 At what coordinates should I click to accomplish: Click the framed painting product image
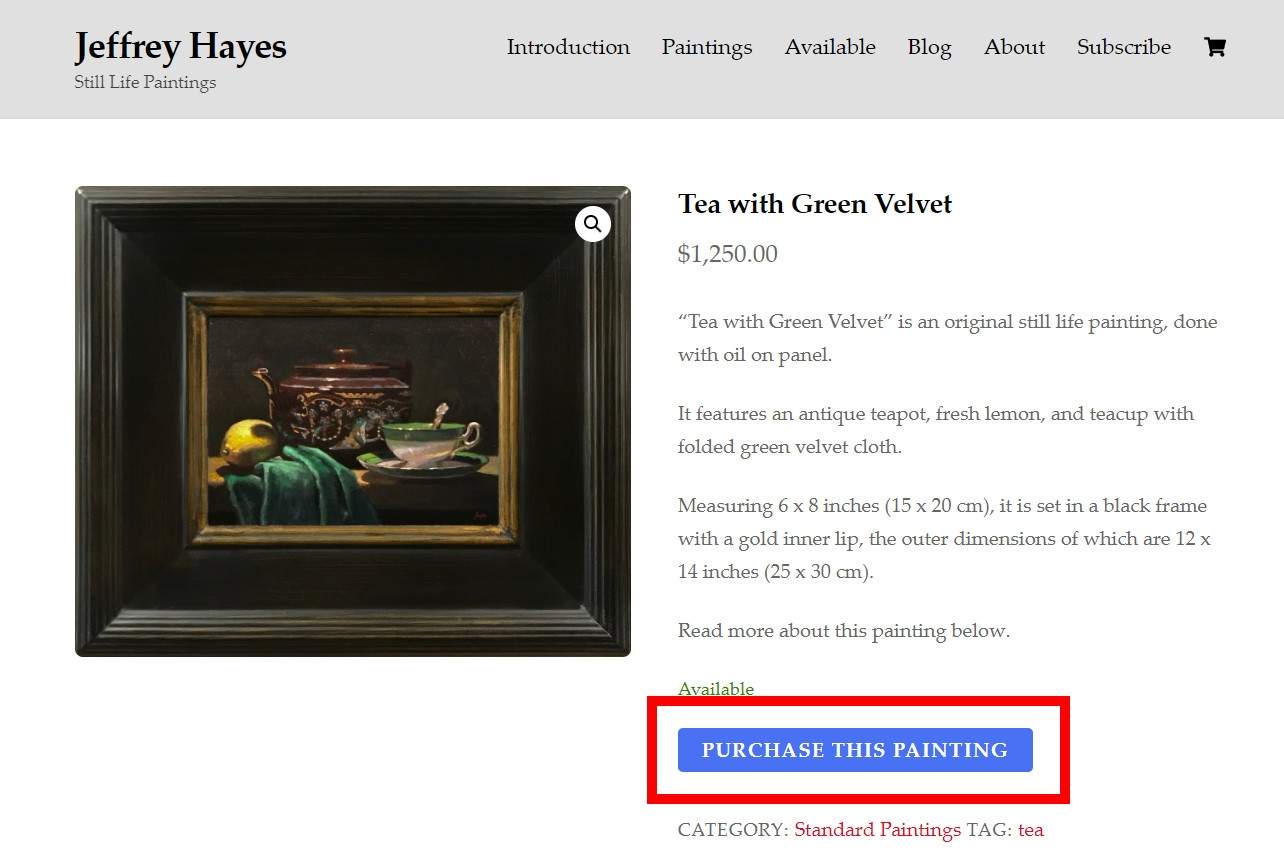coord(353,421)
